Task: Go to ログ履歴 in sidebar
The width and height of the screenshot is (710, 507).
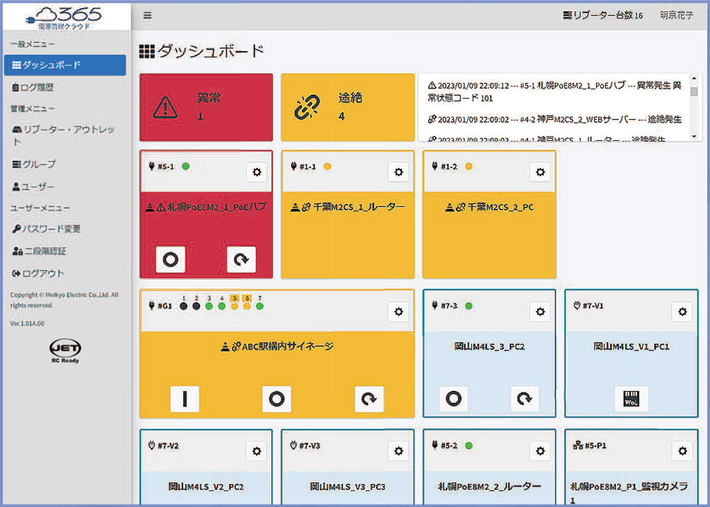Action: tap(38, 88)
